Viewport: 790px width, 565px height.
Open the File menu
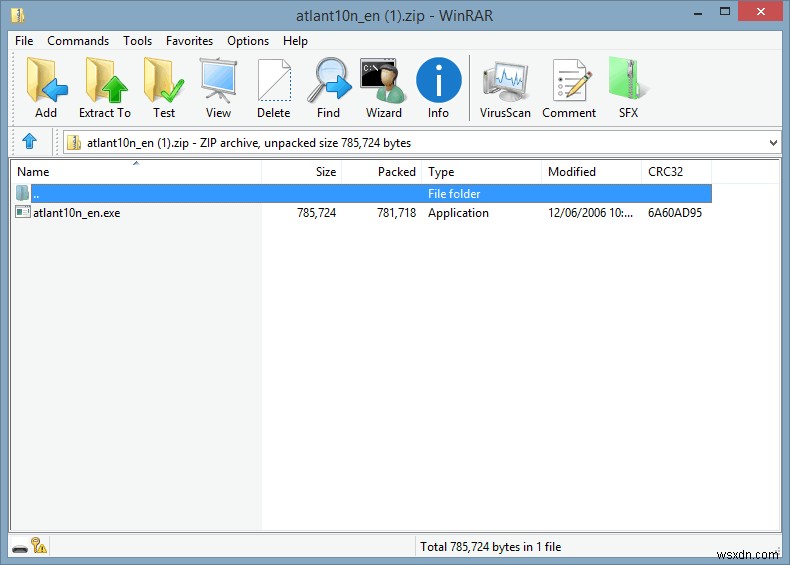tap(24, 41)
